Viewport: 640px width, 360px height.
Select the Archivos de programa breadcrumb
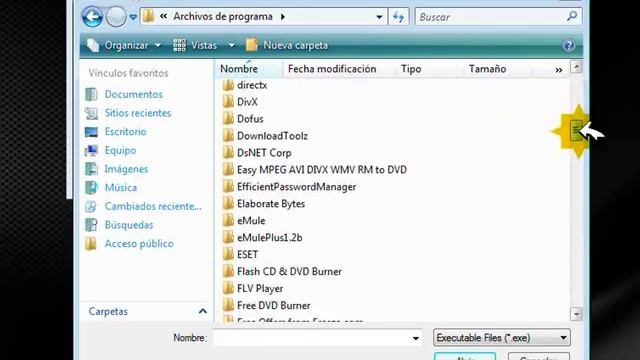(x=222, y=16)
